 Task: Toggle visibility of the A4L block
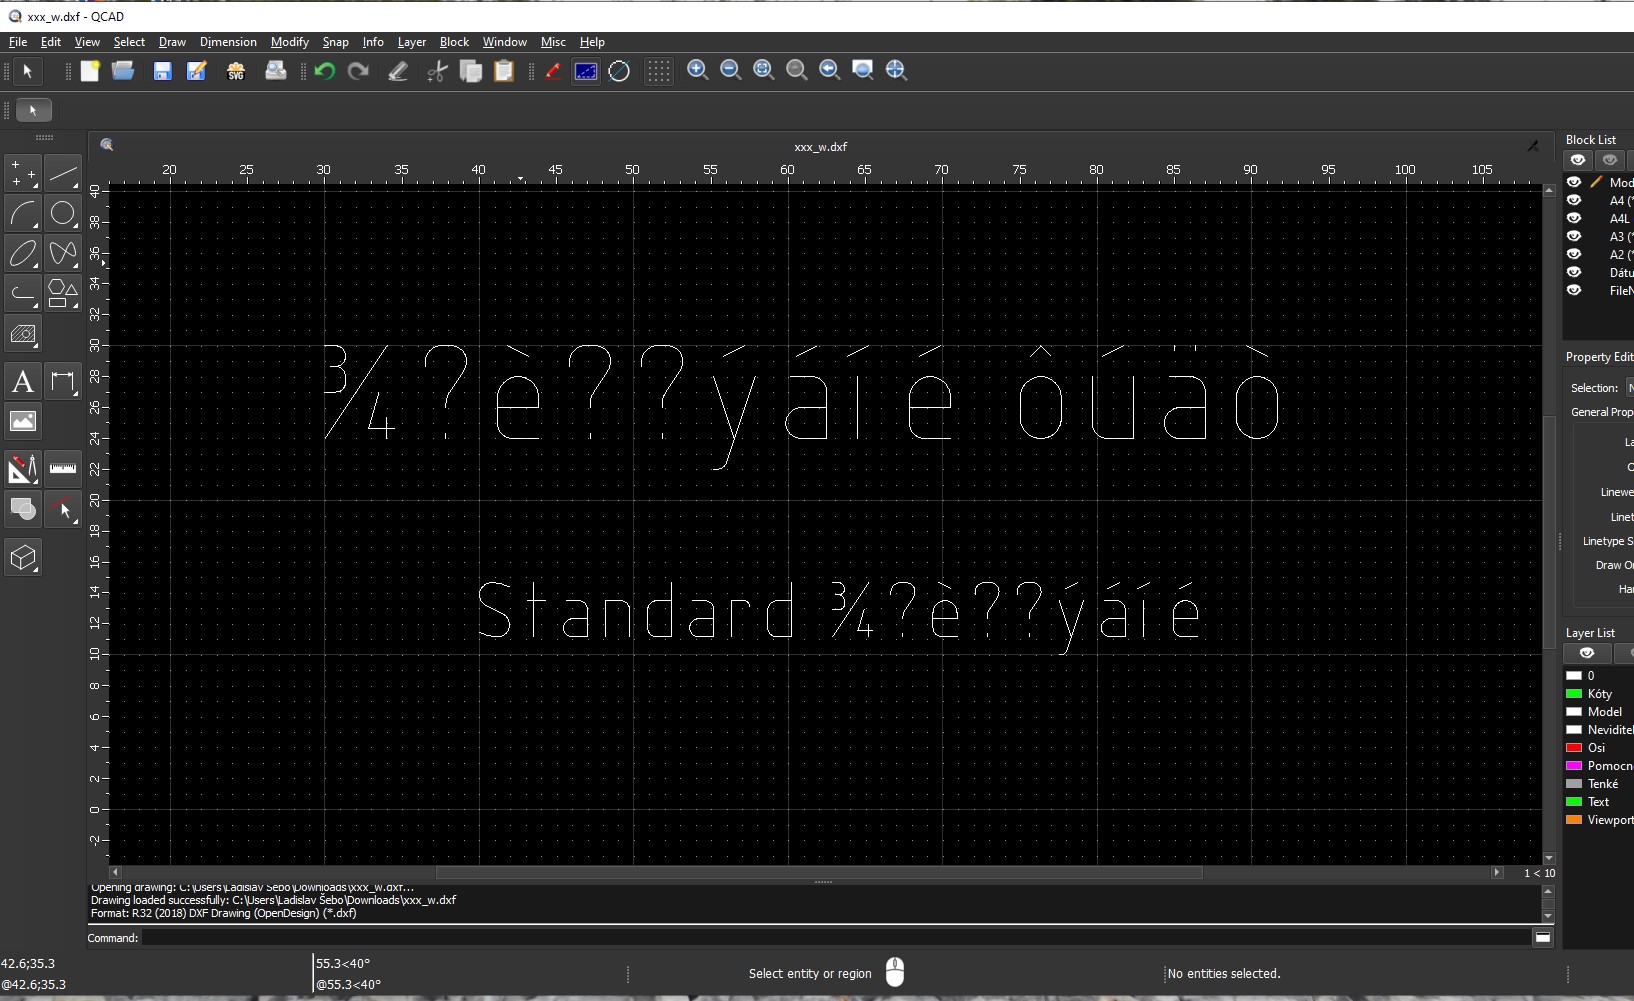[1574, 218]
